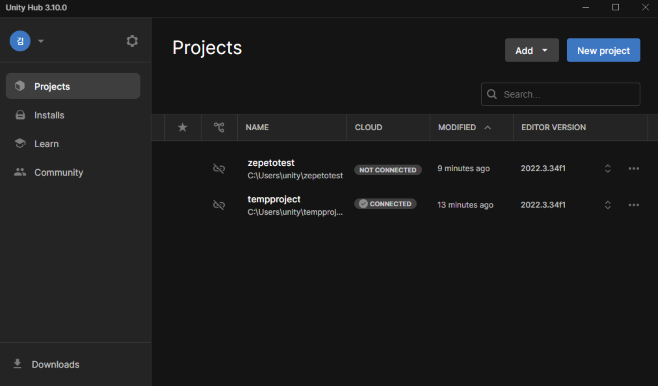Click path C:\Users\unity\zepetotest
Image resolution: width=658 pixels, height=386 pixels.
click(295, 176)
